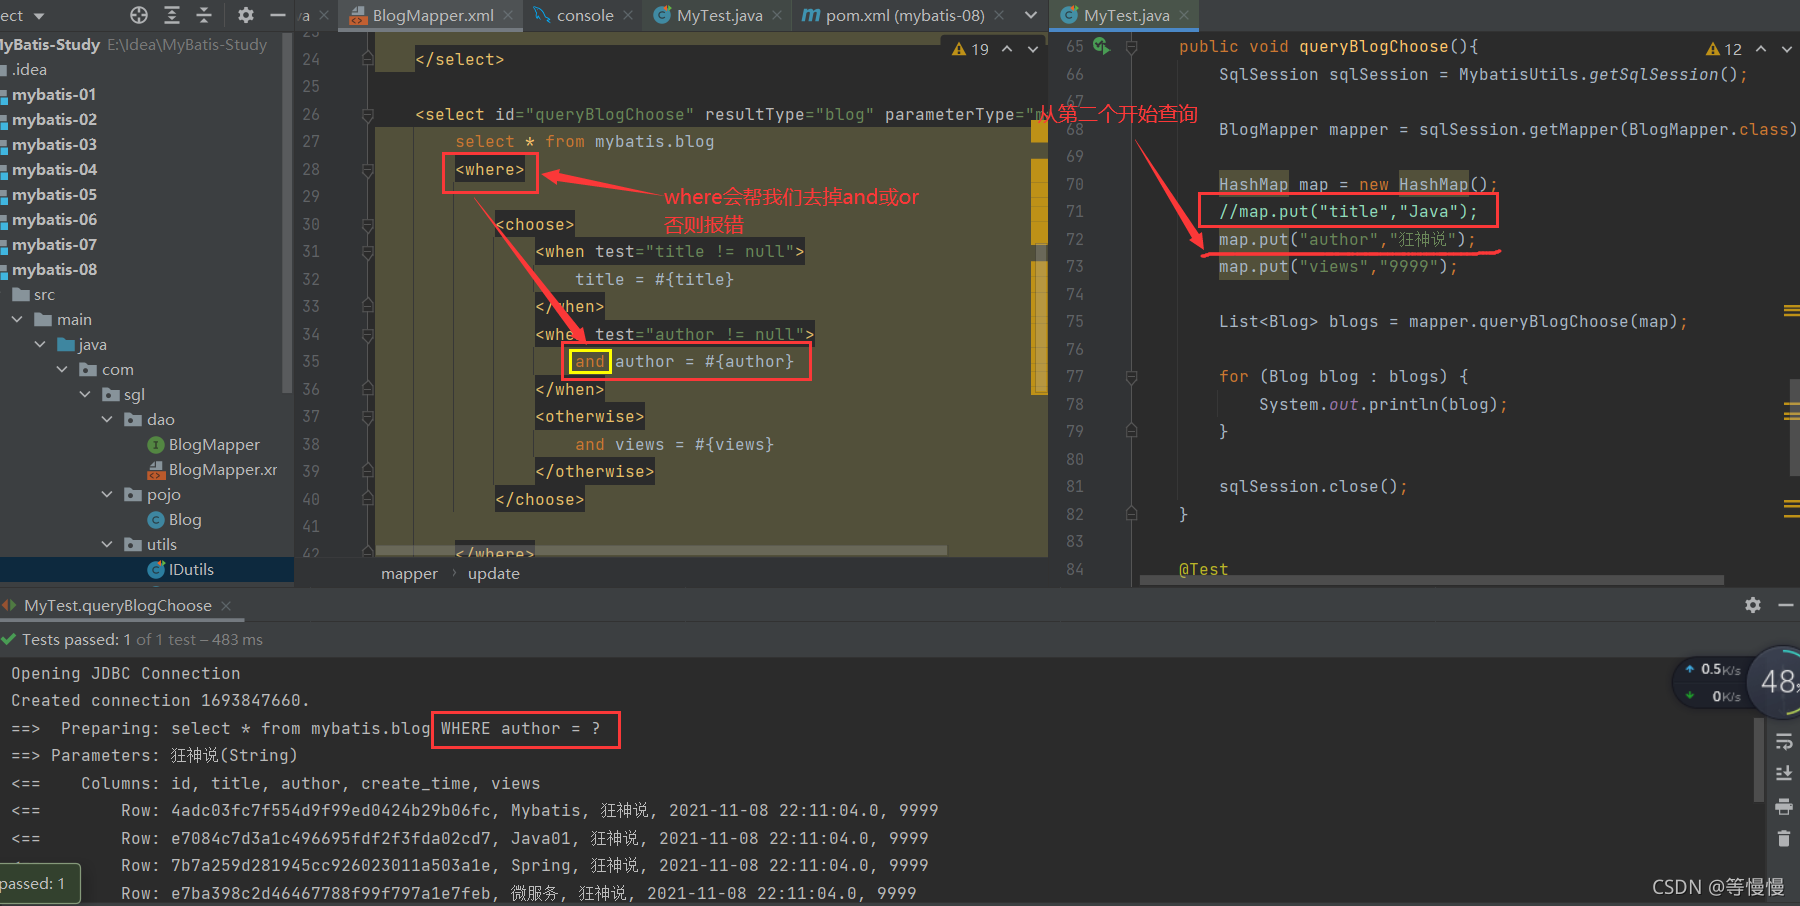Close the BlogMapper.xml tab
Viewport: 1800px width, 906px height.
pyautogui.click(x=508, y=15)
